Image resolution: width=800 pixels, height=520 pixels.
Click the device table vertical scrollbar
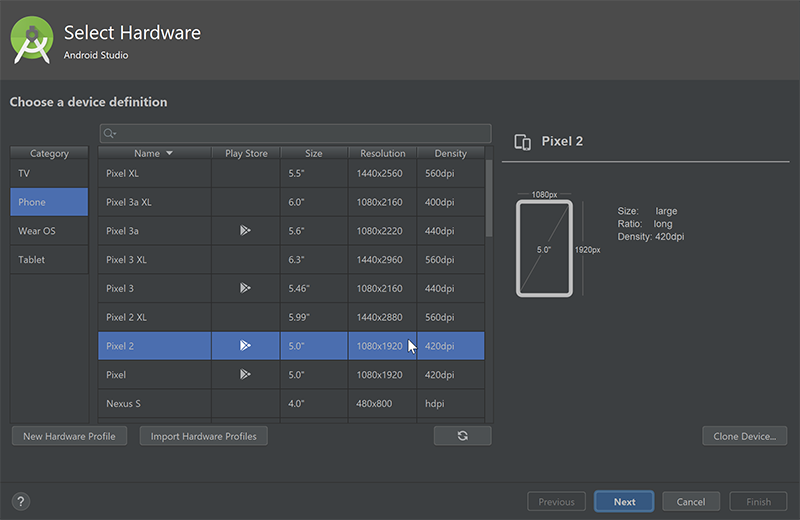click(x=489, y=199)
